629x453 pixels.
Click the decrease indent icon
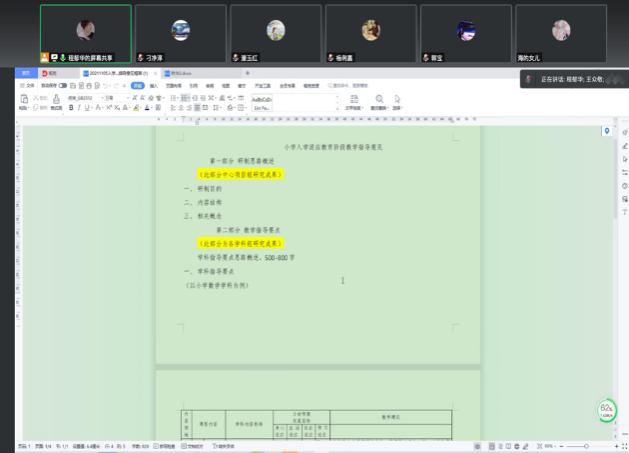click(x=195, y=98)
